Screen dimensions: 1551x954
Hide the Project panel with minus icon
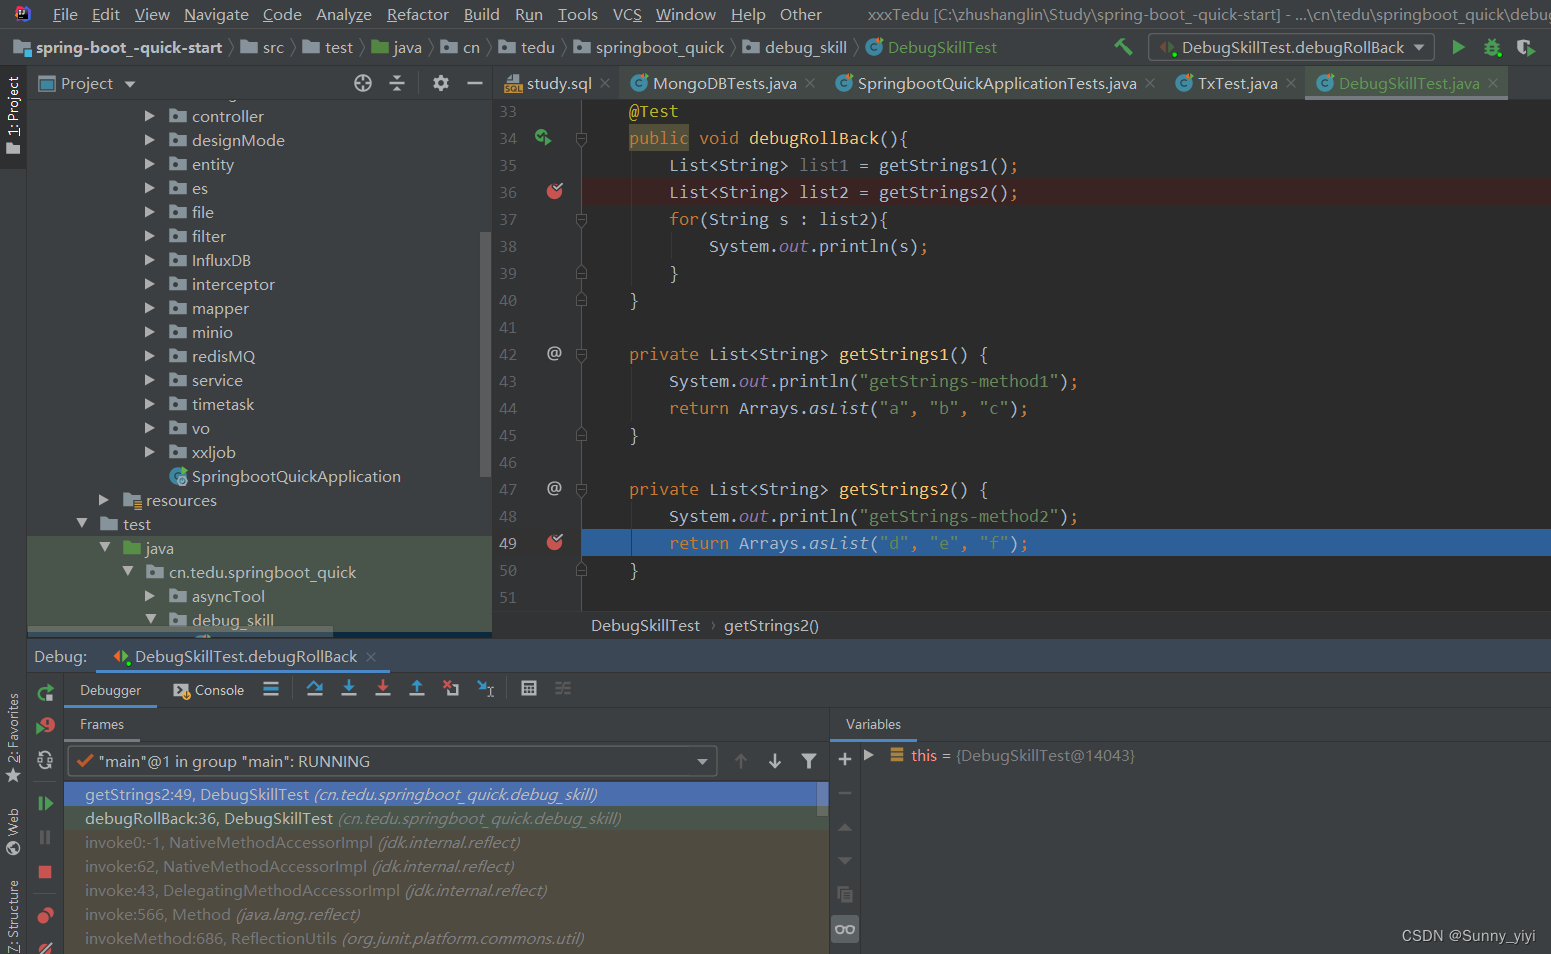[475, 83]
